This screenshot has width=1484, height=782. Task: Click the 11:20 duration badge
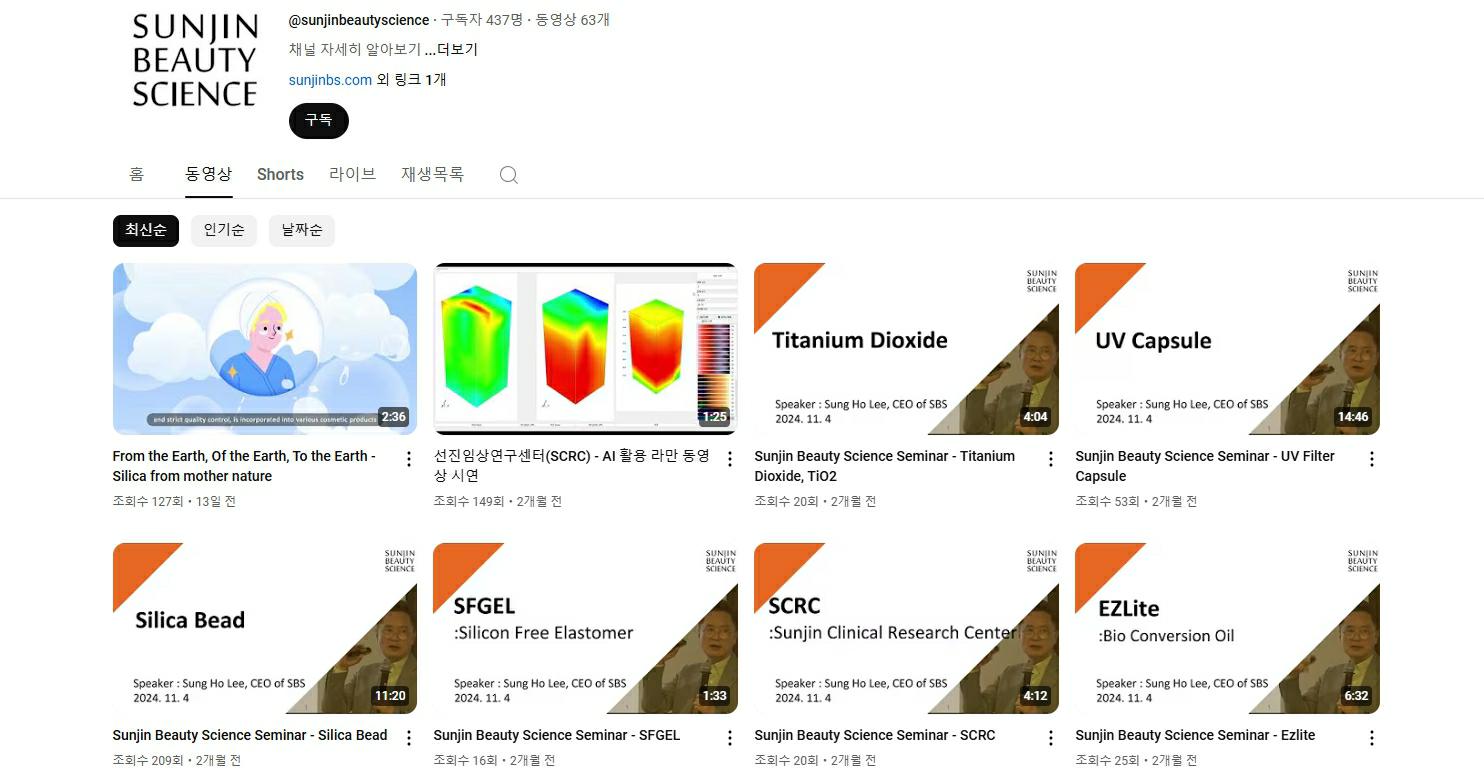pyautogui.click(x=390, y=696)
